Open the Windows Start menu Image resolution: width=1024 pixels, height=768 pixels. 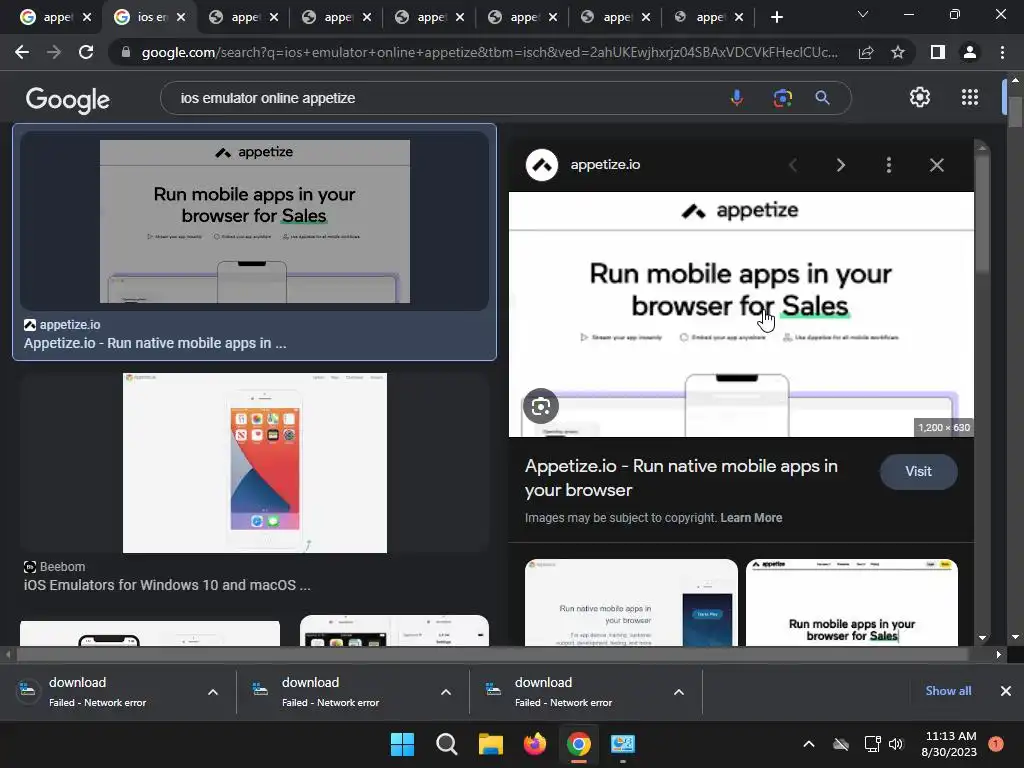[x=402, y=744]
